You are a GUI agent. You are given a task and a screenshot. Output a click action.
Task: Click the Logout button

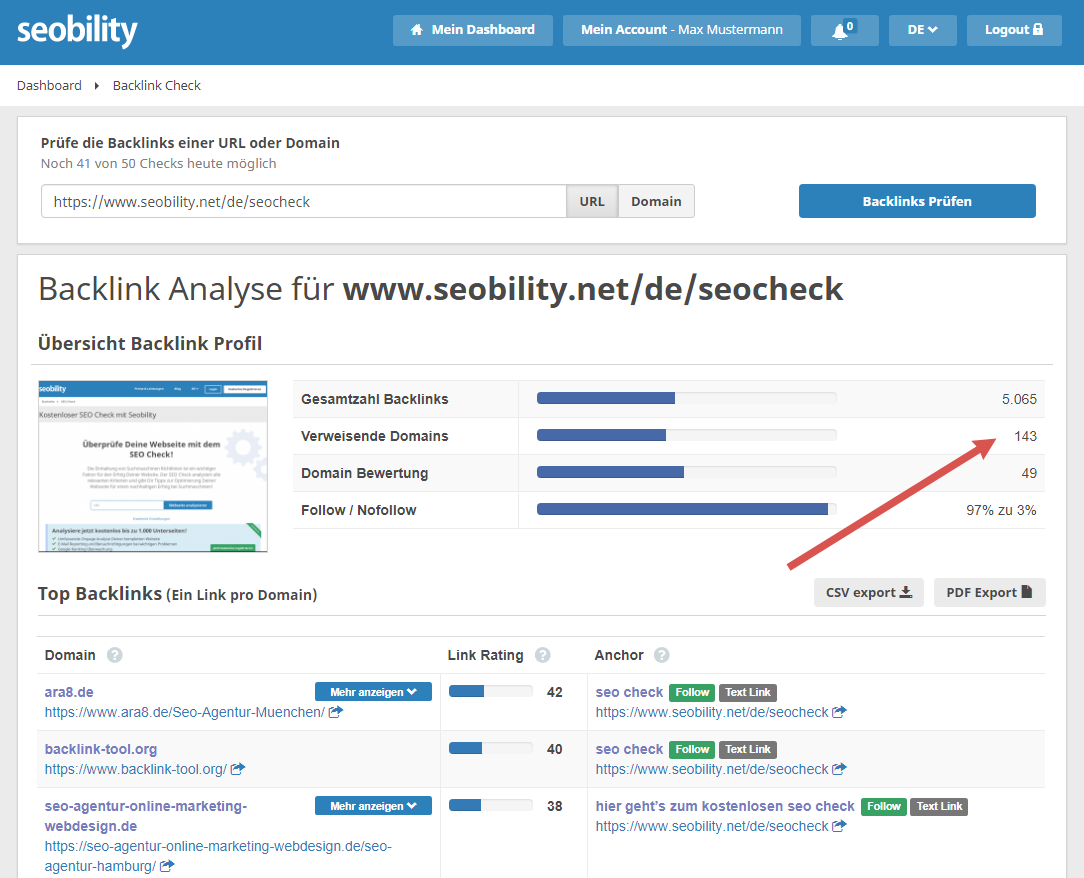click(1013, 30)
